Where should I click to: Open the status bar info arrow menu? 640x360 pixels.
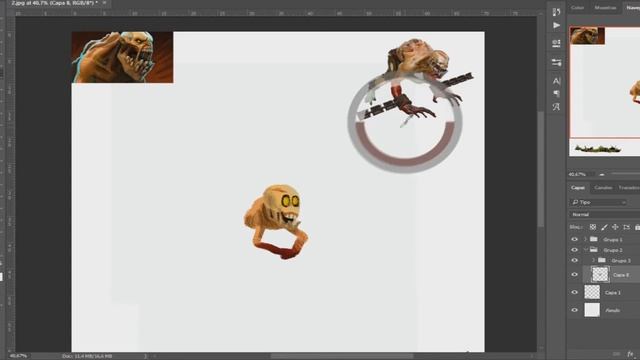[146, 356]
